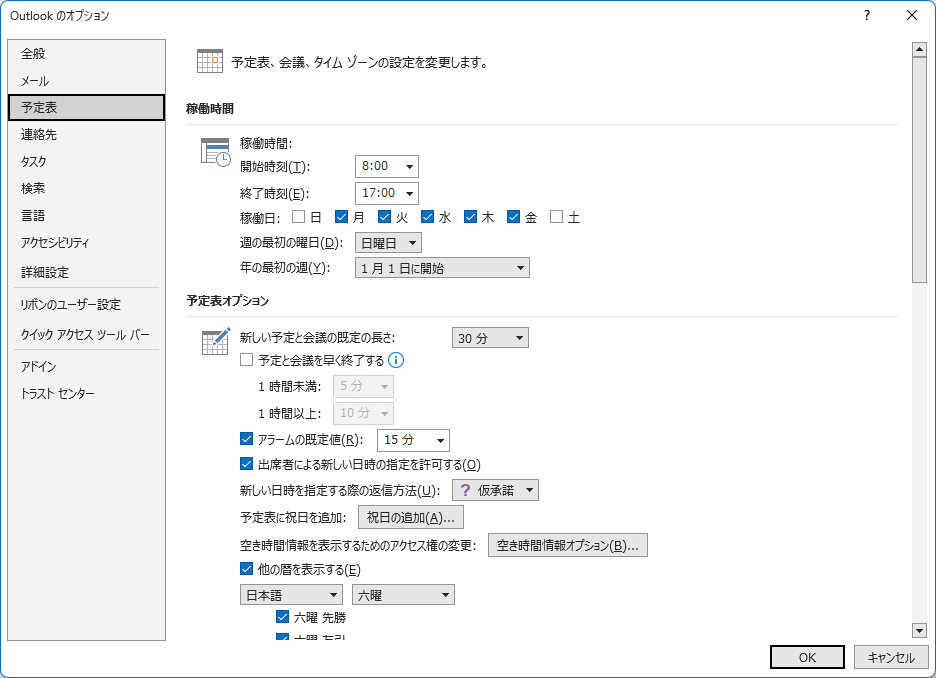Image resolution: width=936 pixels, height=678 pixels.
Task: Check 予定と会議を早く終了する option
Action: coord(247,360)
